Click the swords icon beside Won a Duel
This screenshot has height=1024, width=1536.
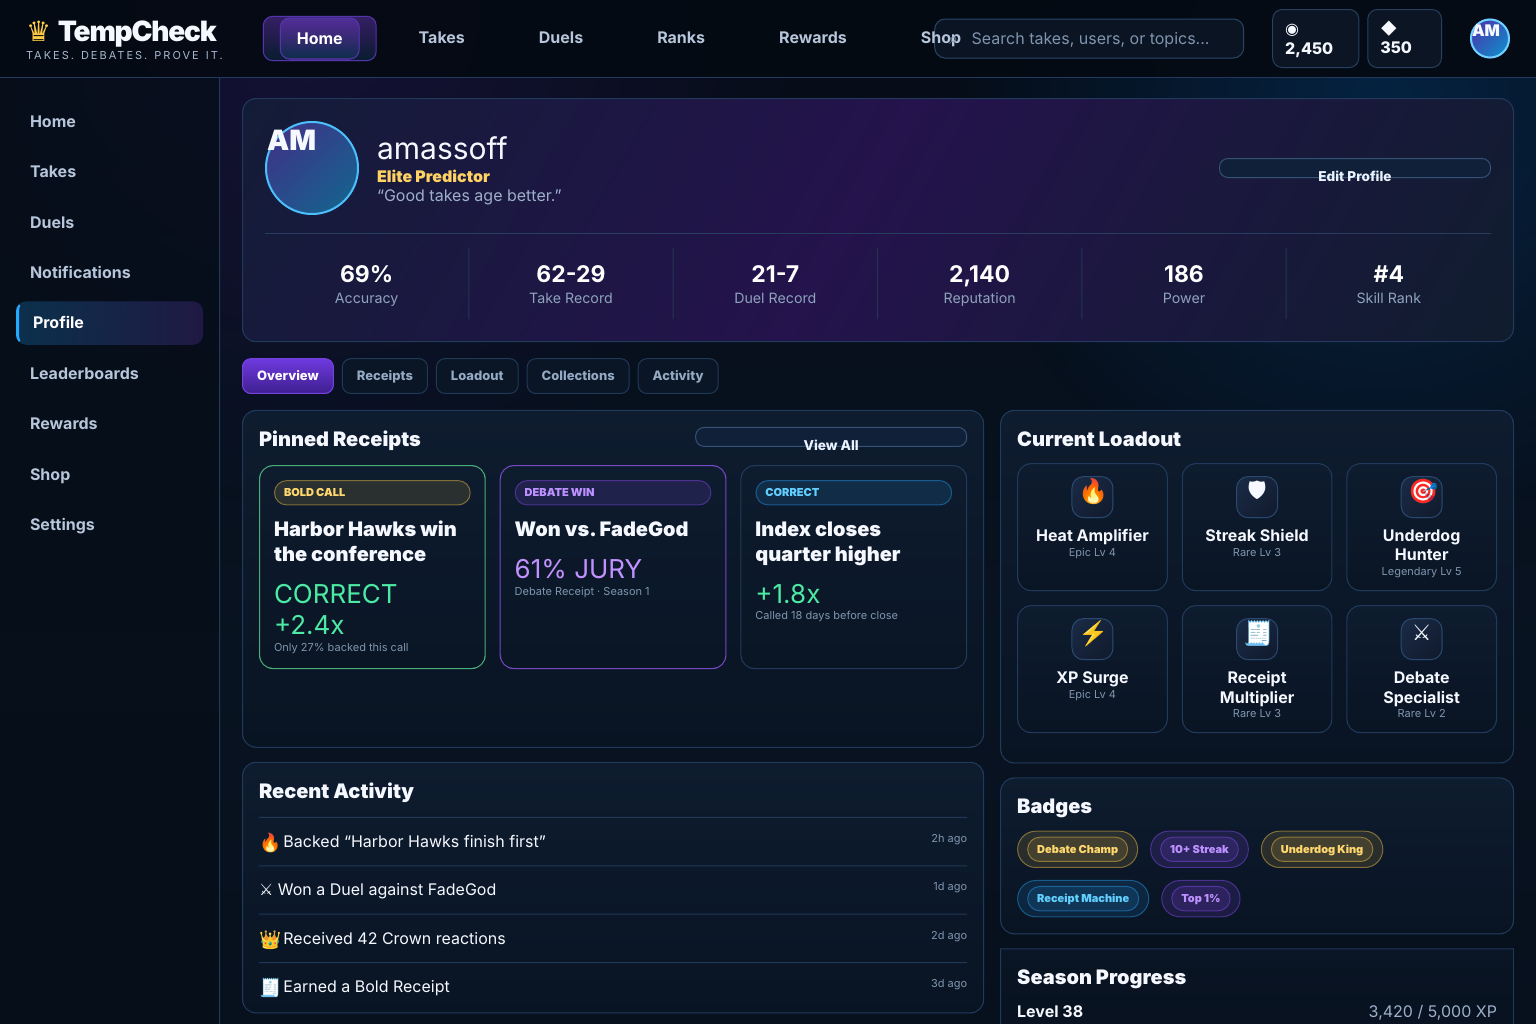266,890
